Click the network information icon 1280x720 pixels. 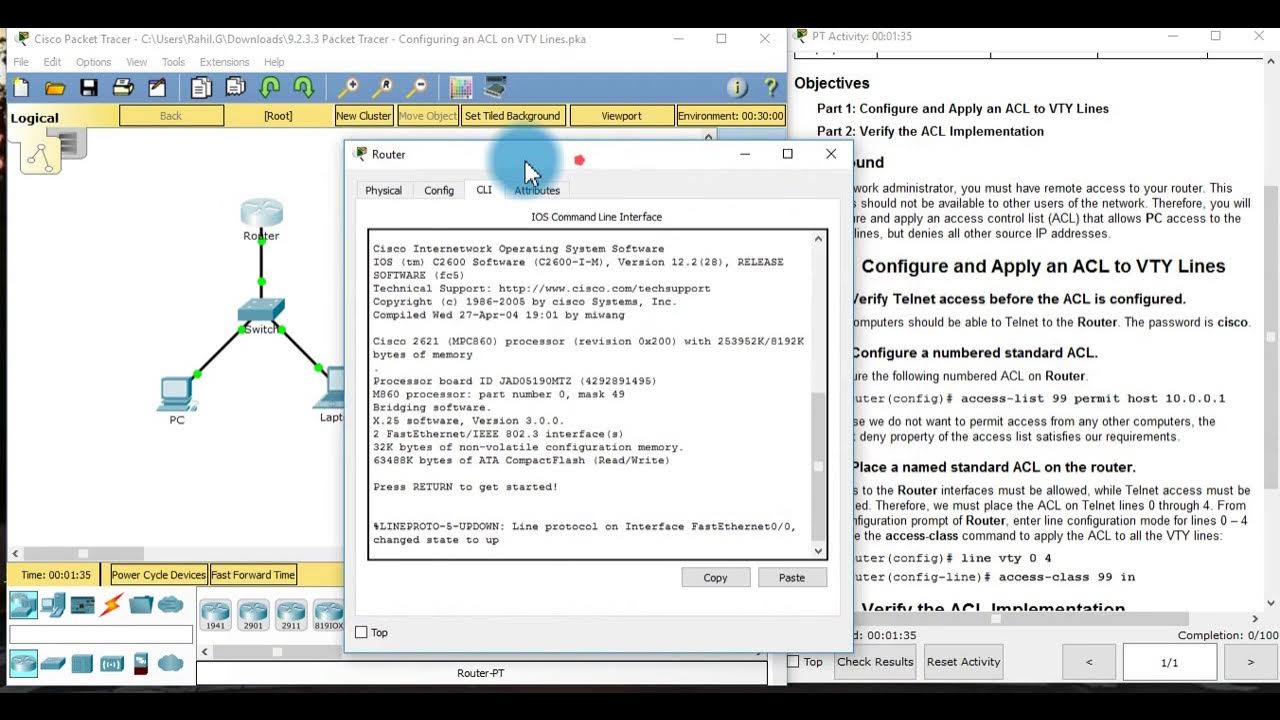[737, 88]
